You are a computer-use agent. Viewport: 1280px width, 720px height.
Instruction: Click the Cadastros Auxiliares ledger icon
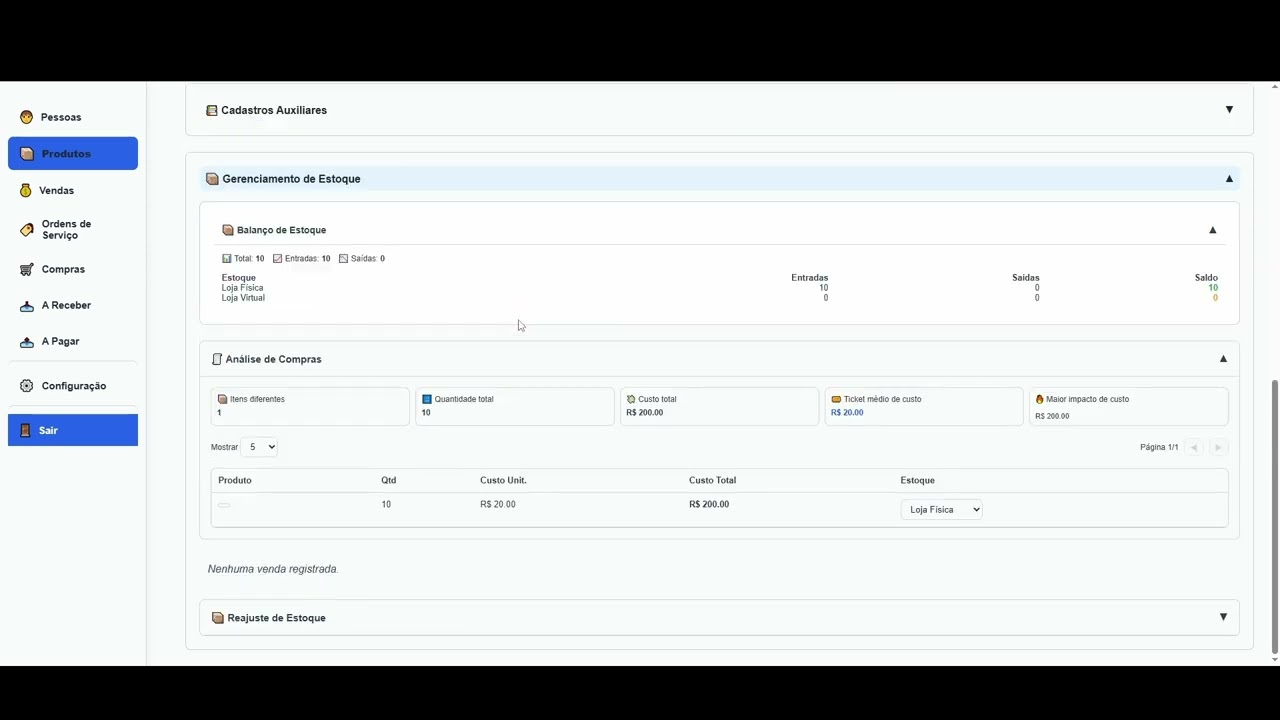click(211, 110)
